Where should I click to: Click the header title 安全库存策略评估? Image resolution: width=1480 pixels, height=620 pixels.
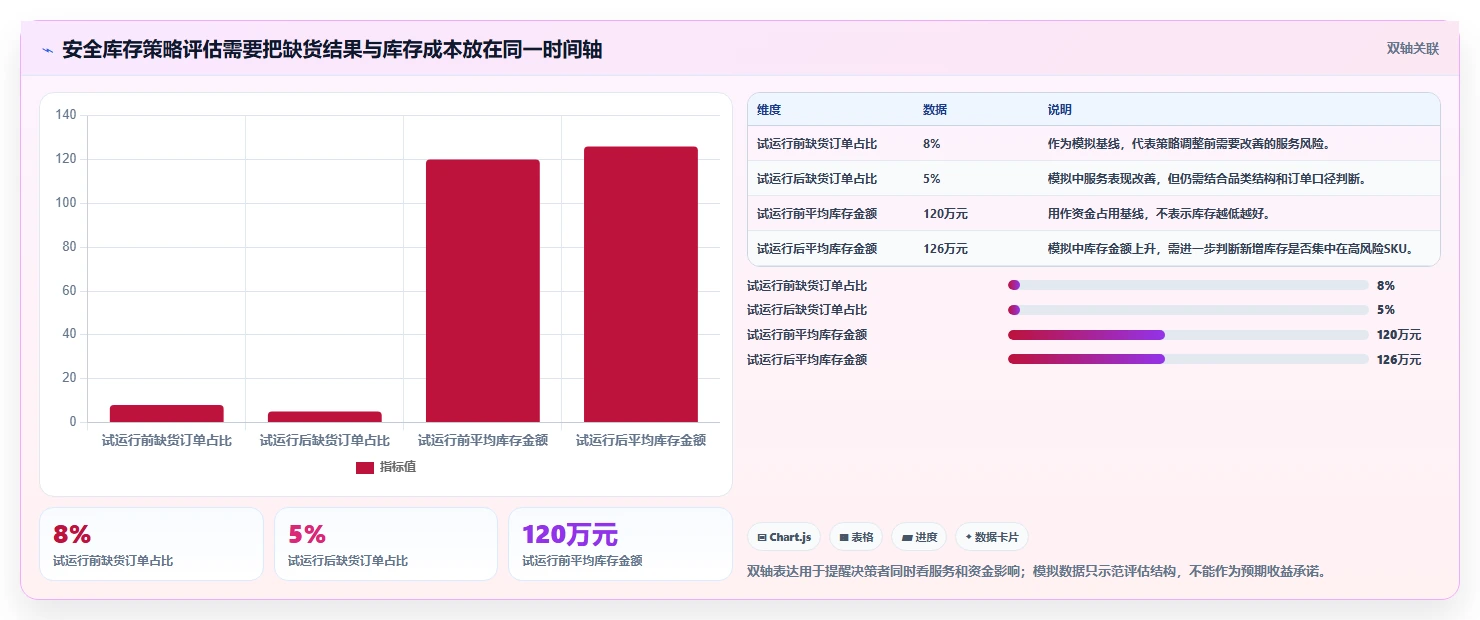coord(332,50)
